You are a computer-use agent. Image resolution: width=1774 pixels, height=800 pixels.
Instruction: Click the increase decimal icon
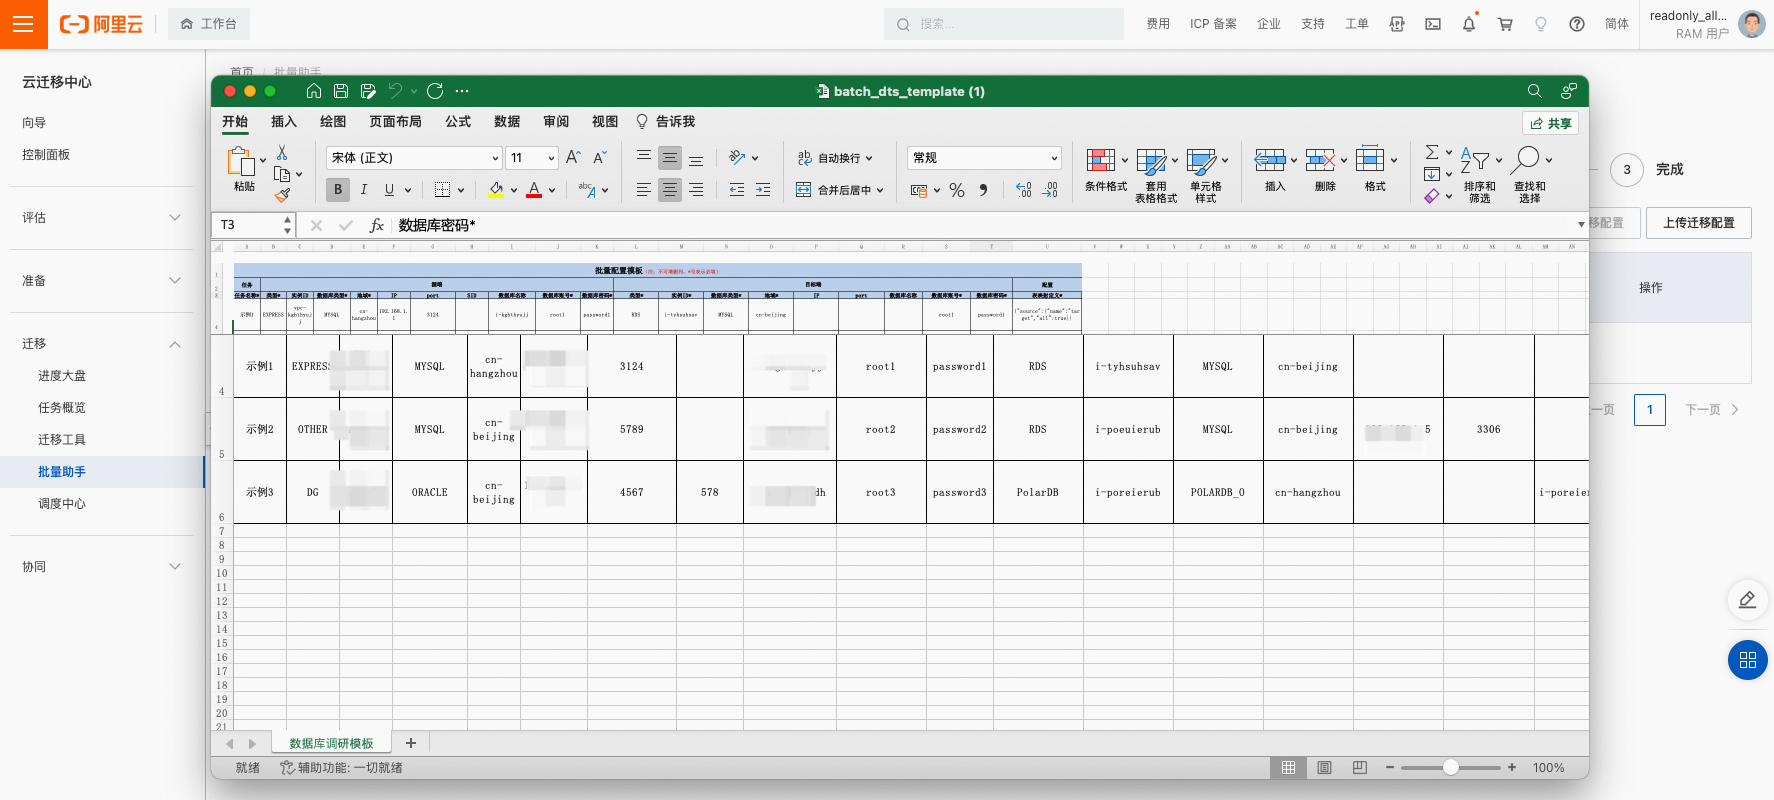(x=1023, y=190)
